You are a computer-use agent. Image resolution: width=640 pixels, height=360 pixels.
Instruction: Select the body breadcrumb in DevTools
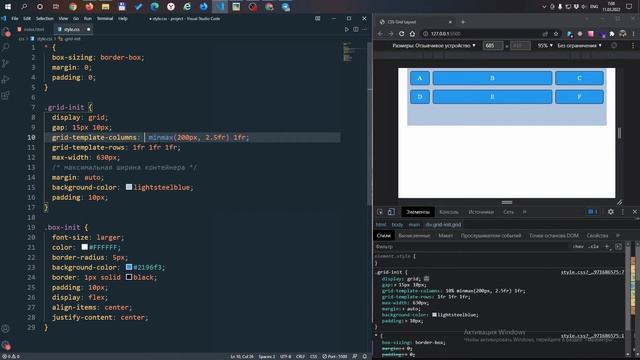click(x=397, y=224)
